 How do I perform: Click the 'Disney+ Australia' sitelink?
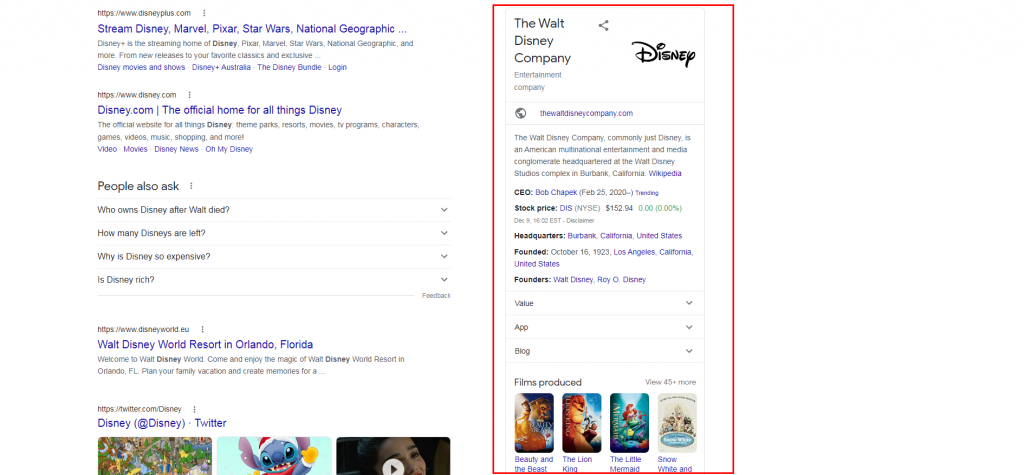pos(221,67)
